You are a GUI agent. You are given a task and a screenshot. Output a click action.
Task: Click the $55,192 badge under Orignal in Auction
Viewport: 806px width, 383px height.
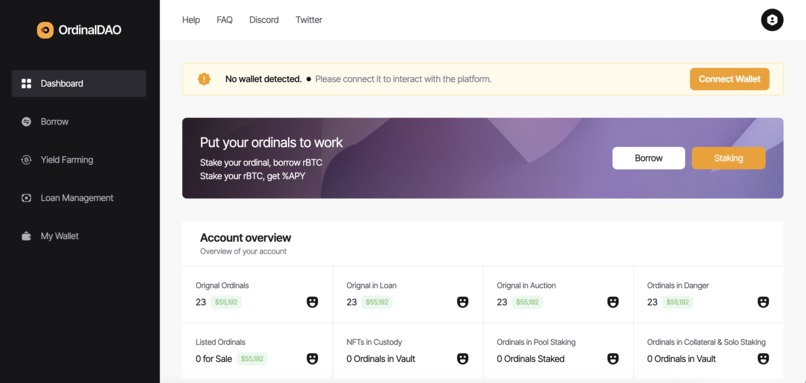point(527,302)
